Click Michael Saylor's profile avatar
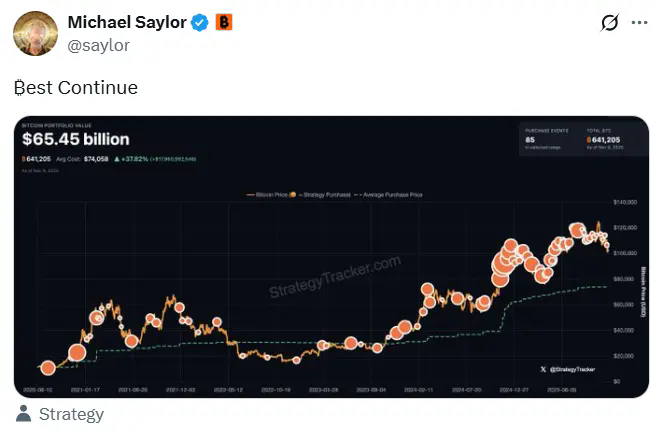 click(x=35, y=33)
